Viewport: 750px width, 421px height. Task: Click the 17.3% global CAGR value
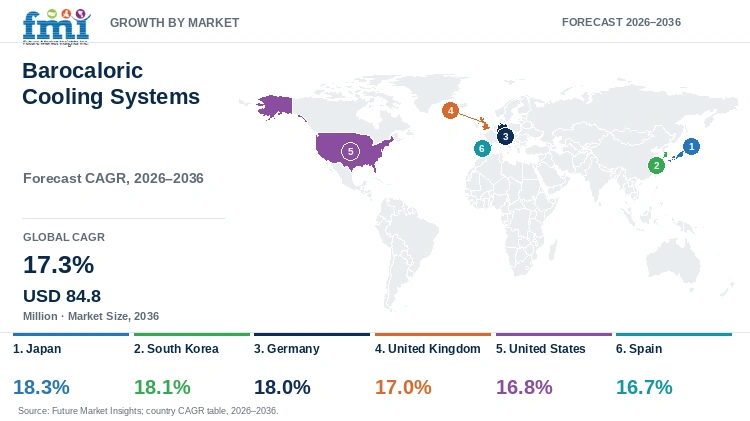(x=58, y=265)
